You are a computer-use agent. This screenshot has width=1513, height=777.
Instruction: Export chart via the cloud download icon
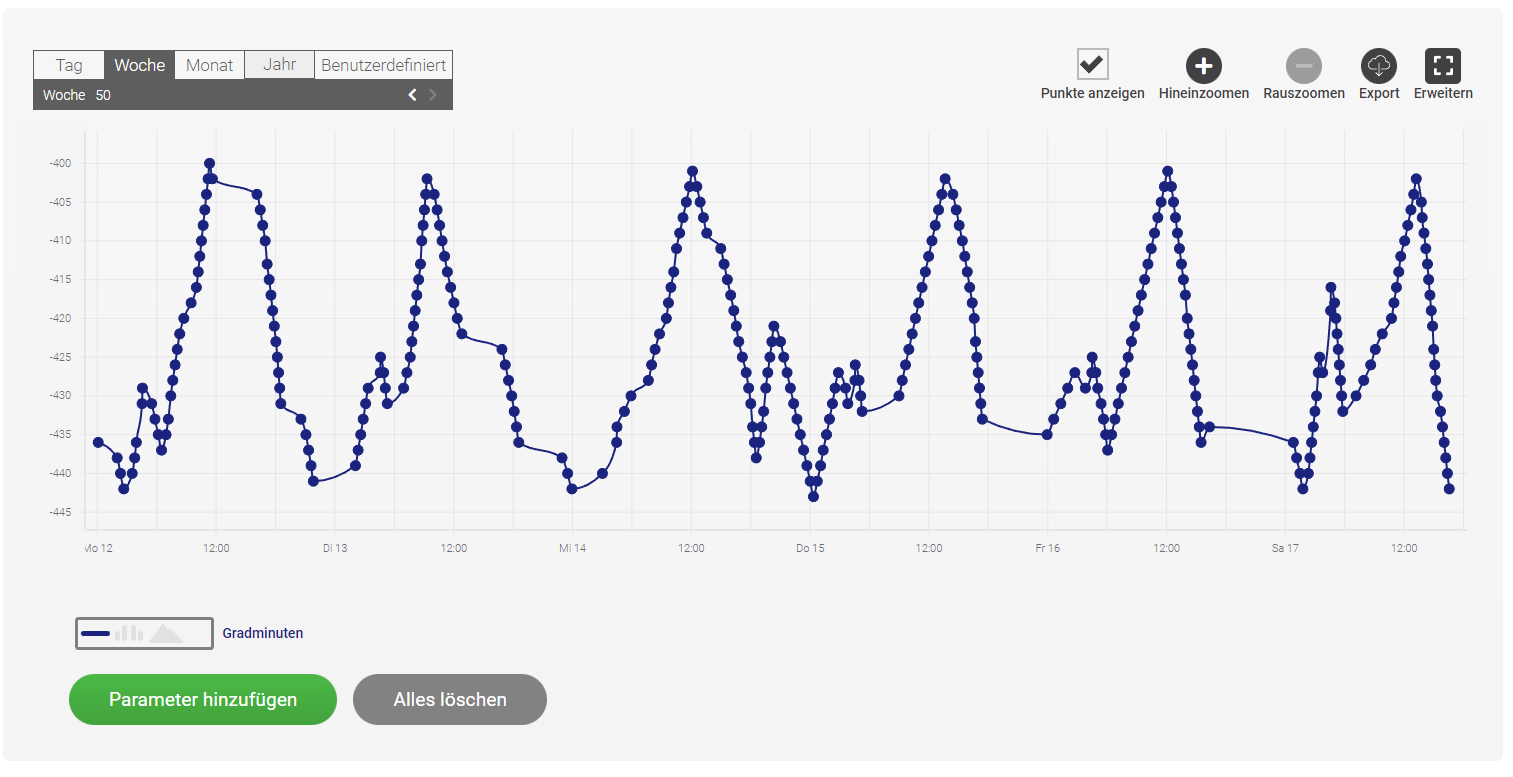click(x=1379, y=66)
